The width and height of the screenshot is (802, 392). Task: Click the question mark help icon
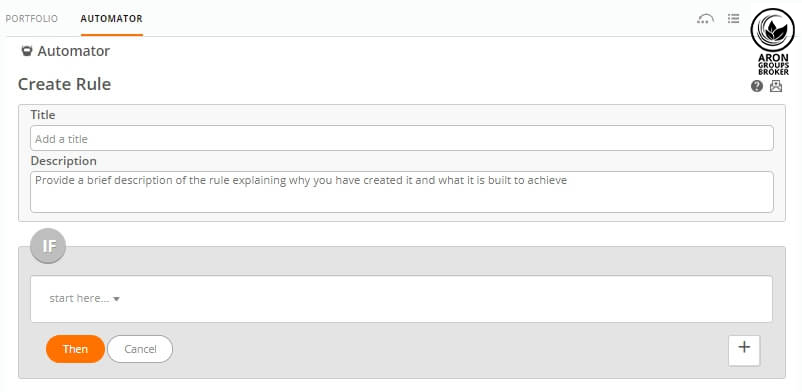click(x=757, y=86)
